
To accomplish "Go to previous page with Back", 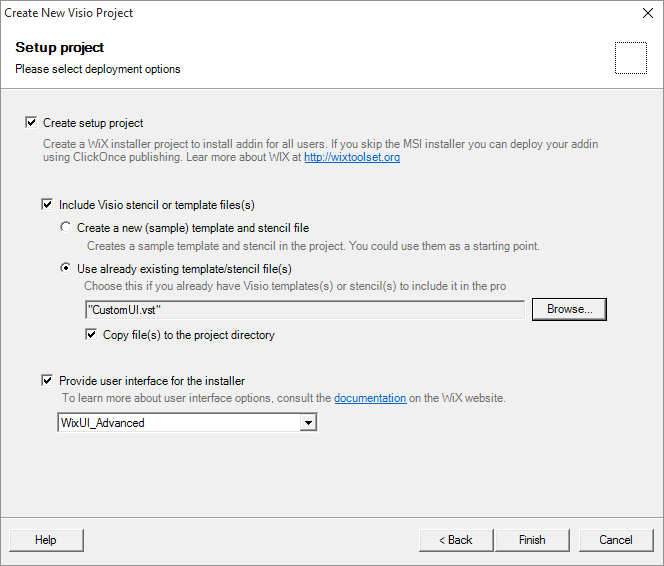I will [456, 540].
